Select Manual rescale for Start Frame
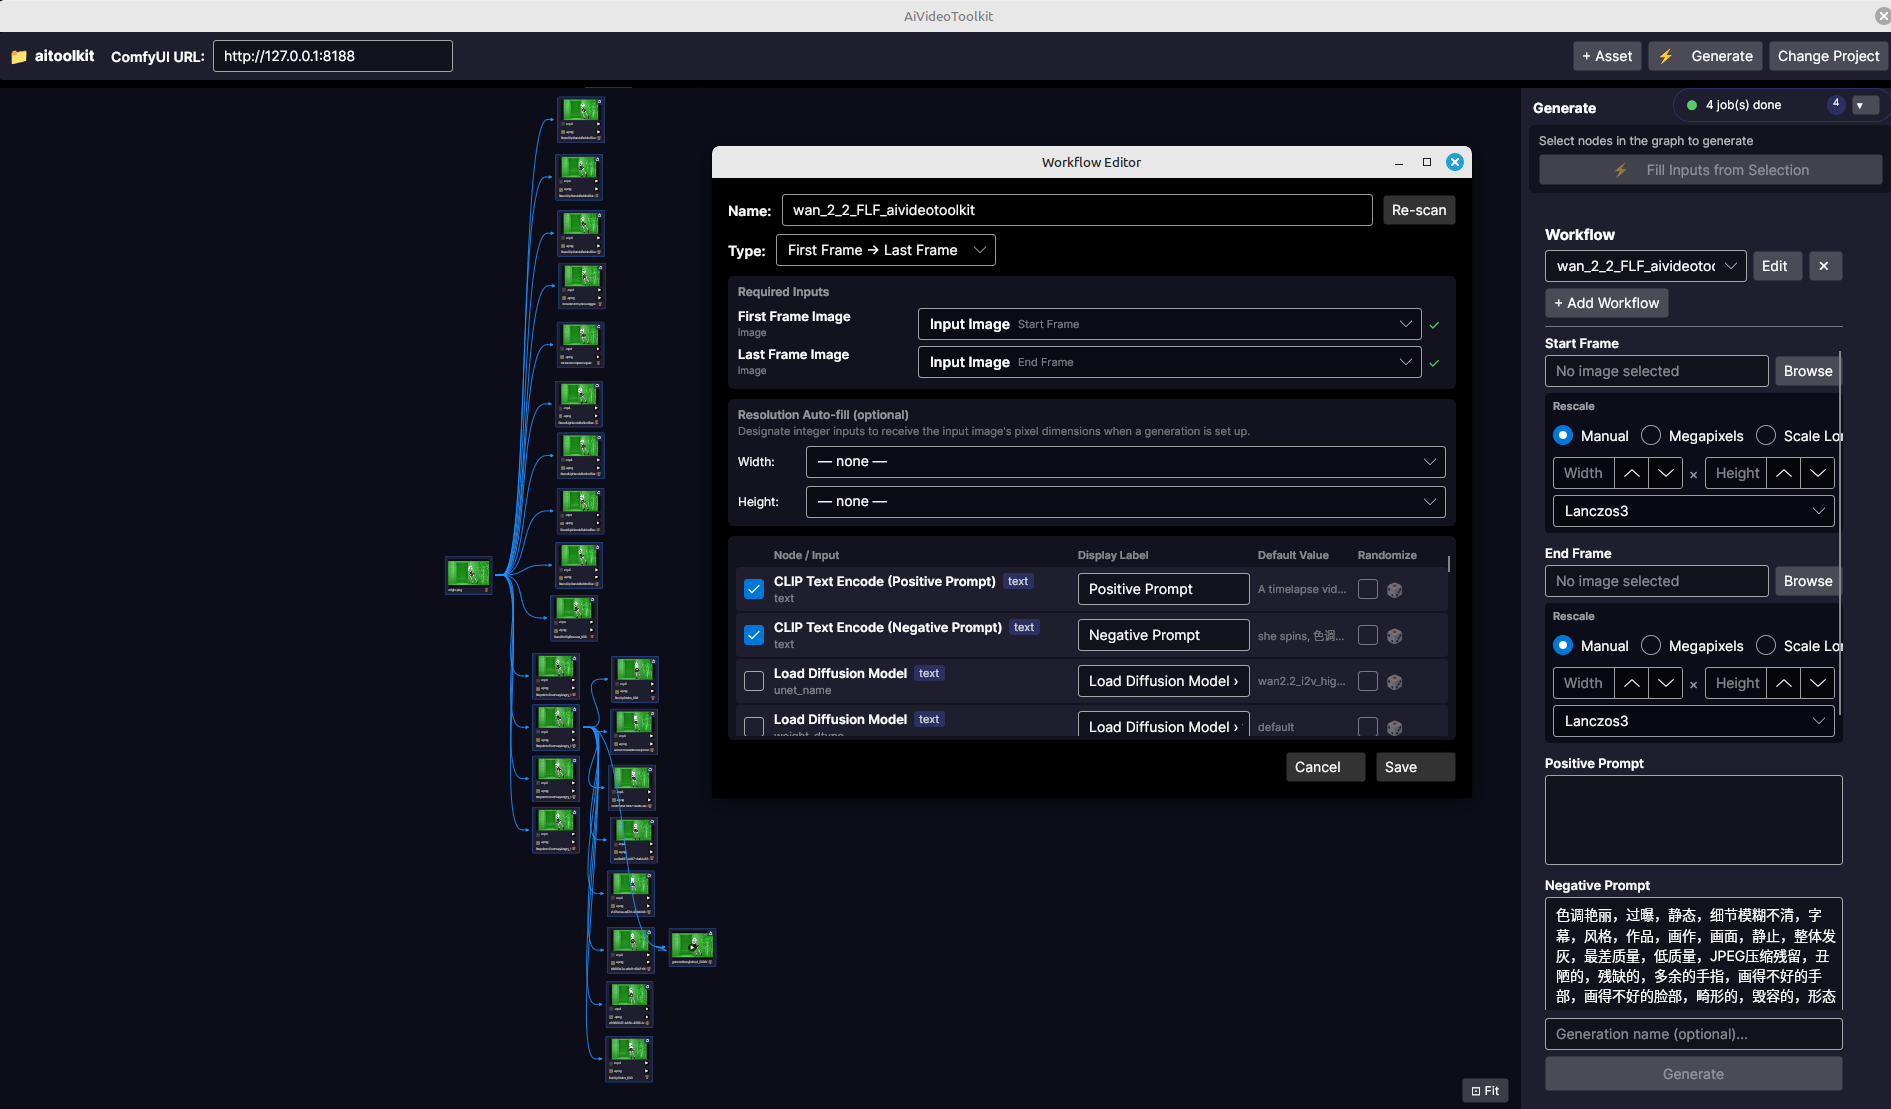The image size is (1891, 1109). (1563, 435)
